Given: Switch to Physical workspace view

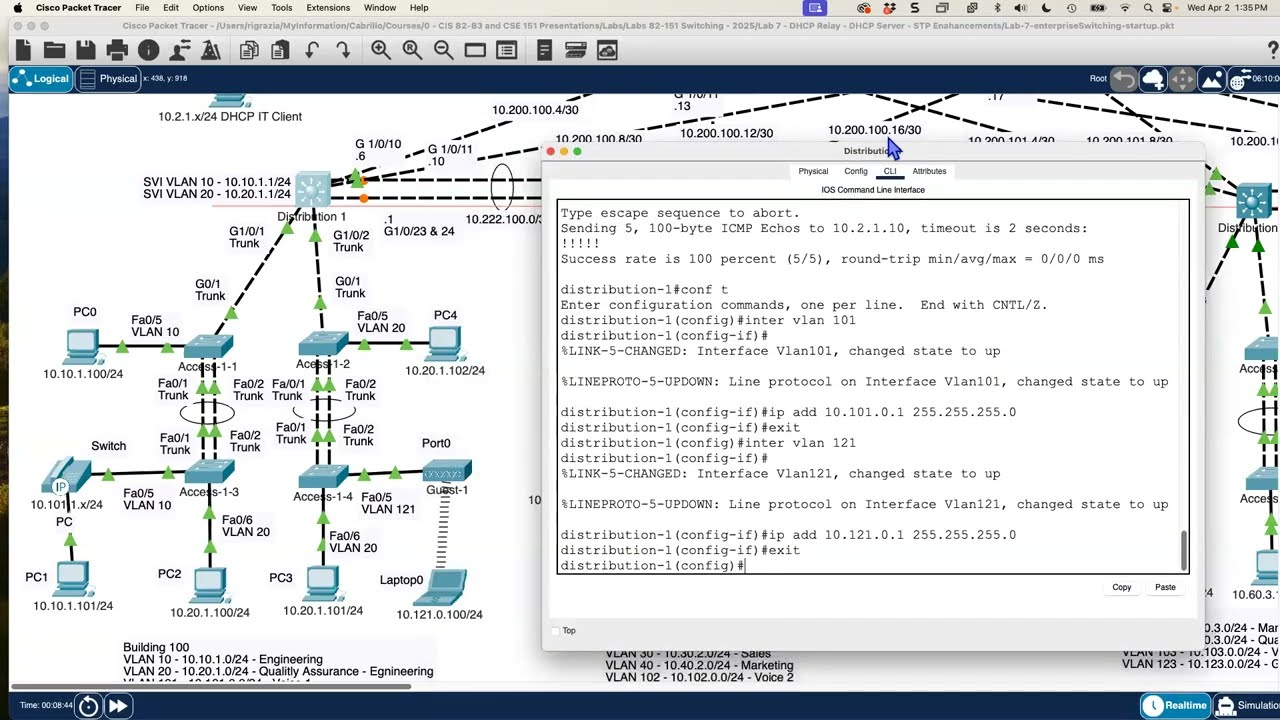Looking at the screenshot, I should pos(107,79).
